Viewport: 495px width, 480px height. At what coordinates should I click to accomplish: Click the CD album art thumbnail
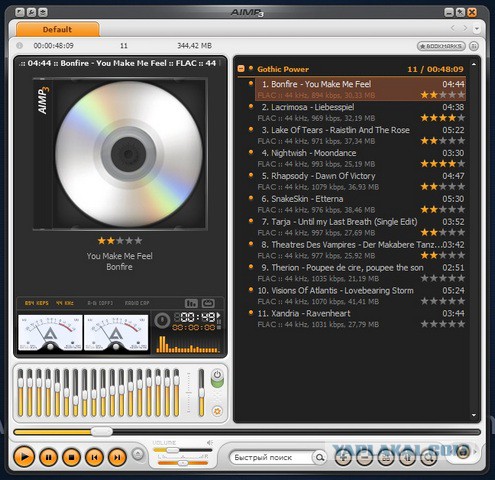(120, 154)
